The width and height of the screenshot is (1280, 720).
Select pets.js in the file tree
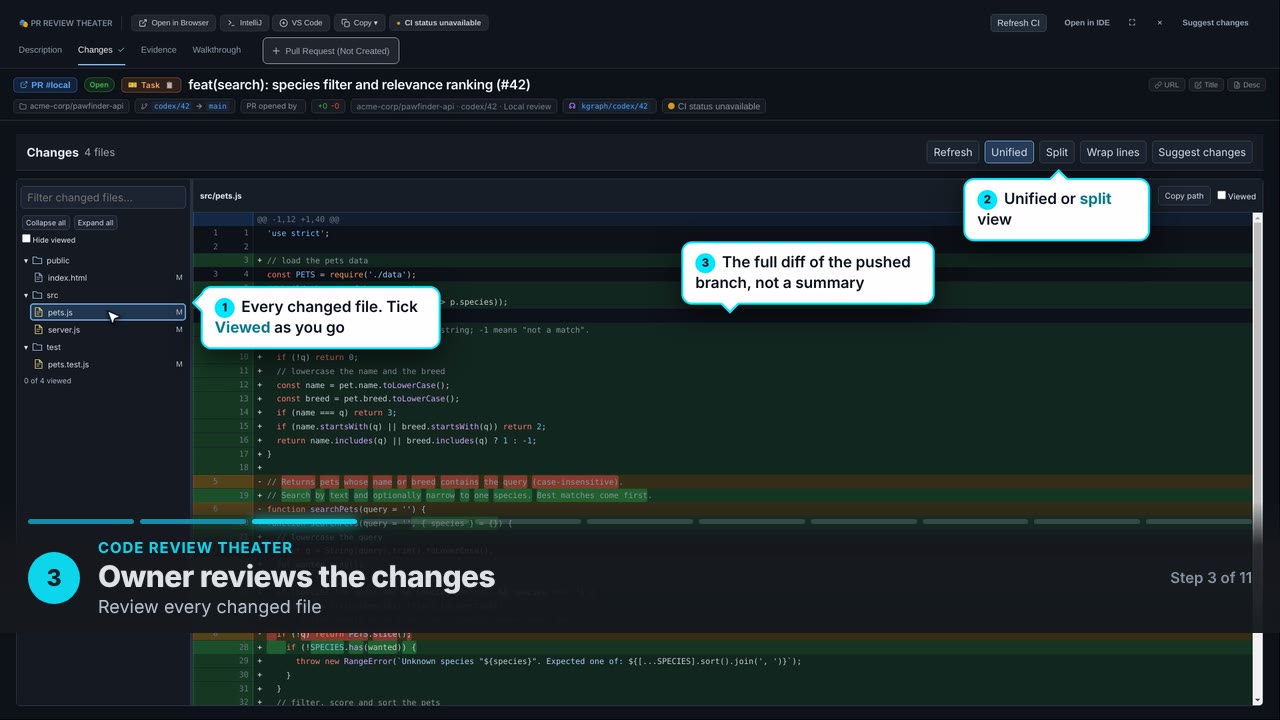(x=108, y=313)
